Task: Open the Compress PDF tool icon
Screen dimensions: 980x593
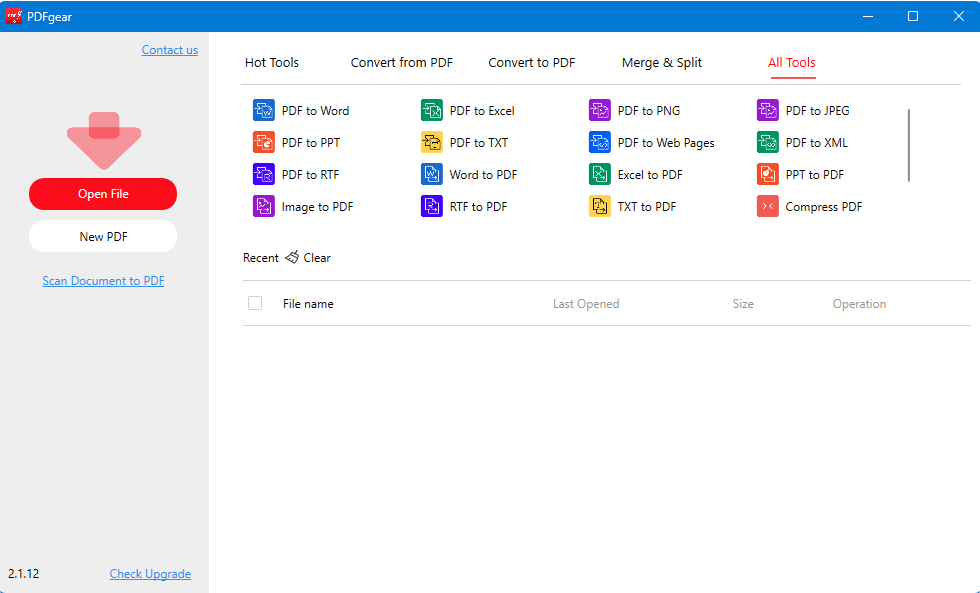Action: [768, 207]
